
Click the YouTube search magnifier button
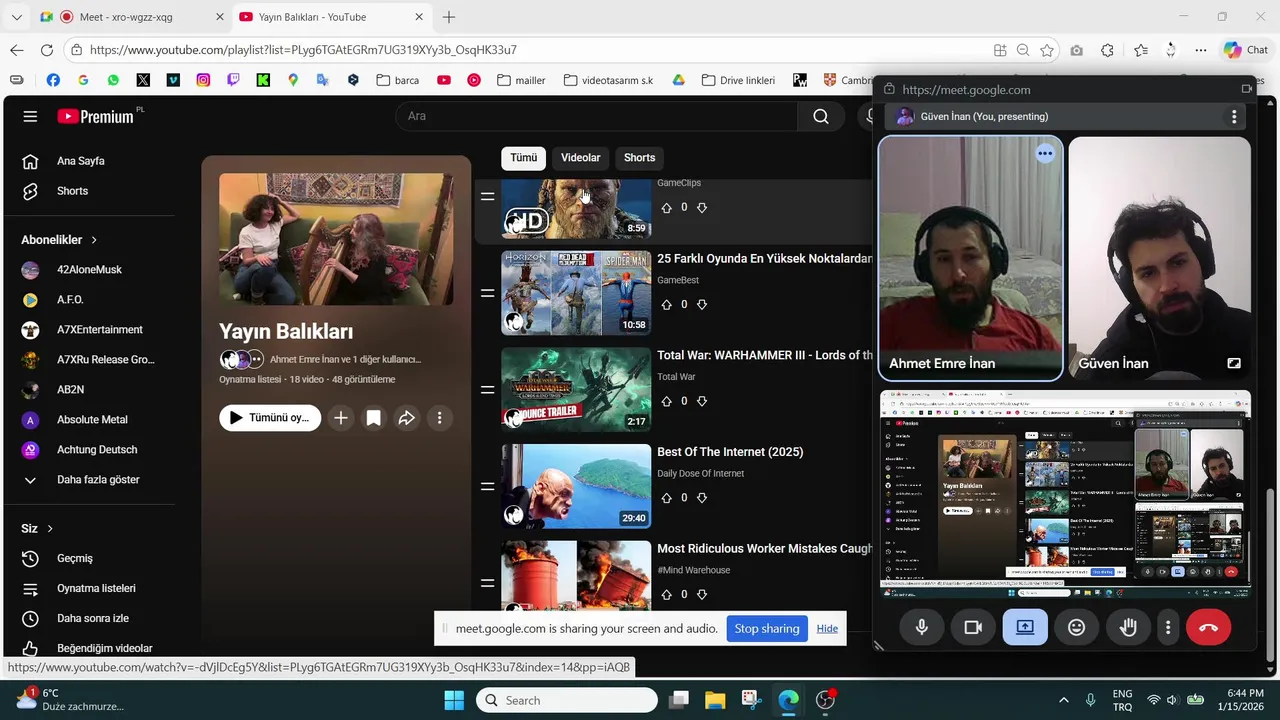click(821, 116)
